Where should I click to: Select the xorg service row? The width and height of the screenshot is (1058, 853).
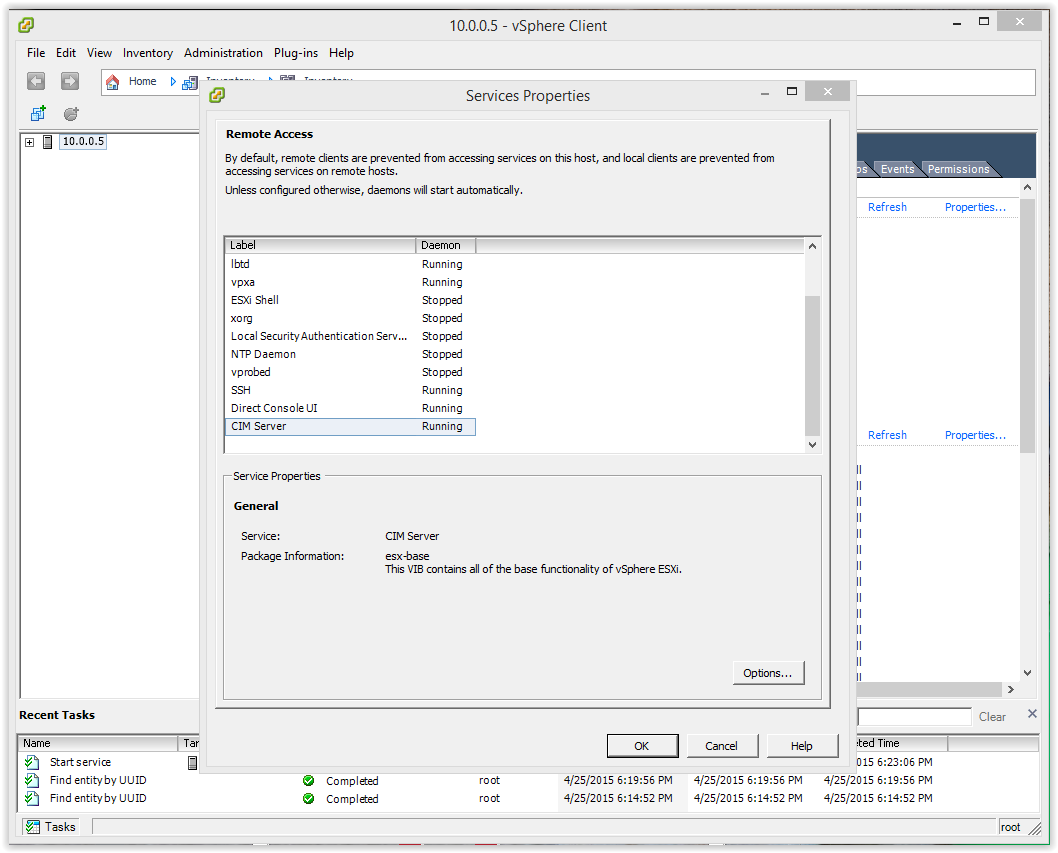coord(350,318)
